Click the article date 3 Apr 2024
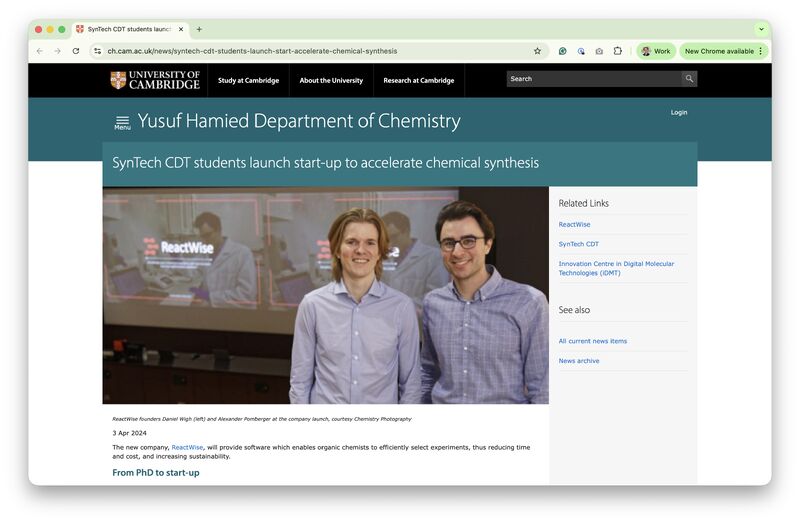The width and height of the screenshot is (800, 523). (x=130, y=433)
